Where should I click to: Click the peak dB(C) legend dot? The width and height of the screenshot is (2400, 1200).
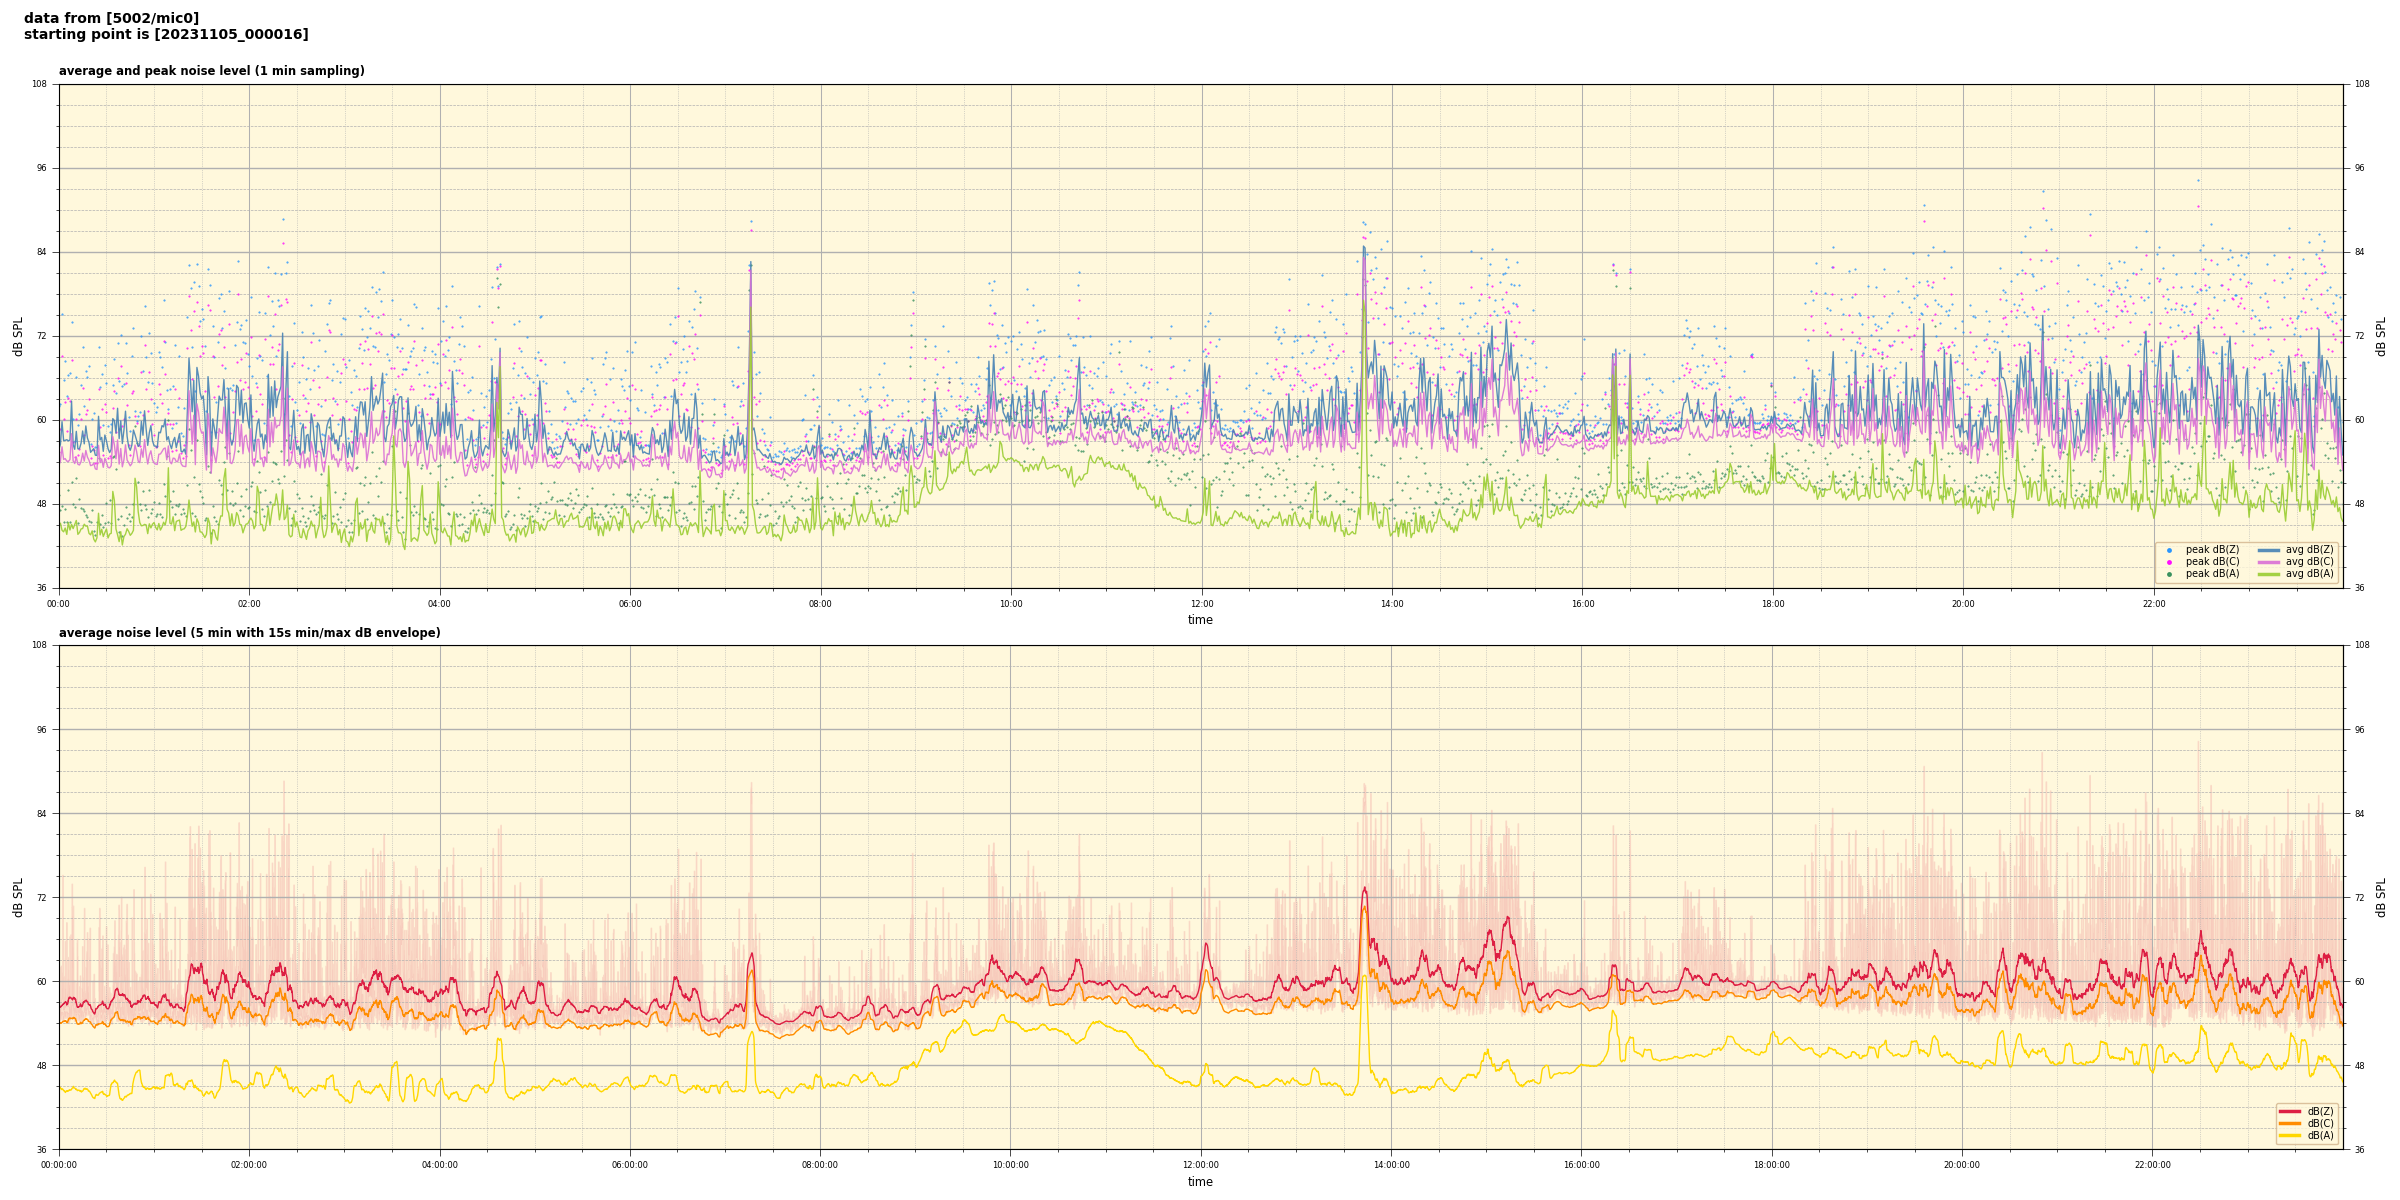(2169, 562)
